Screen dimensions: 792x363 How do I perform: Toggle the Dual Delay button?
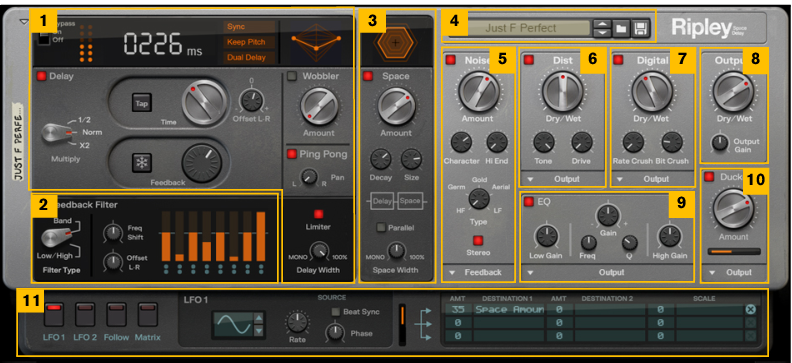(250, 57)
